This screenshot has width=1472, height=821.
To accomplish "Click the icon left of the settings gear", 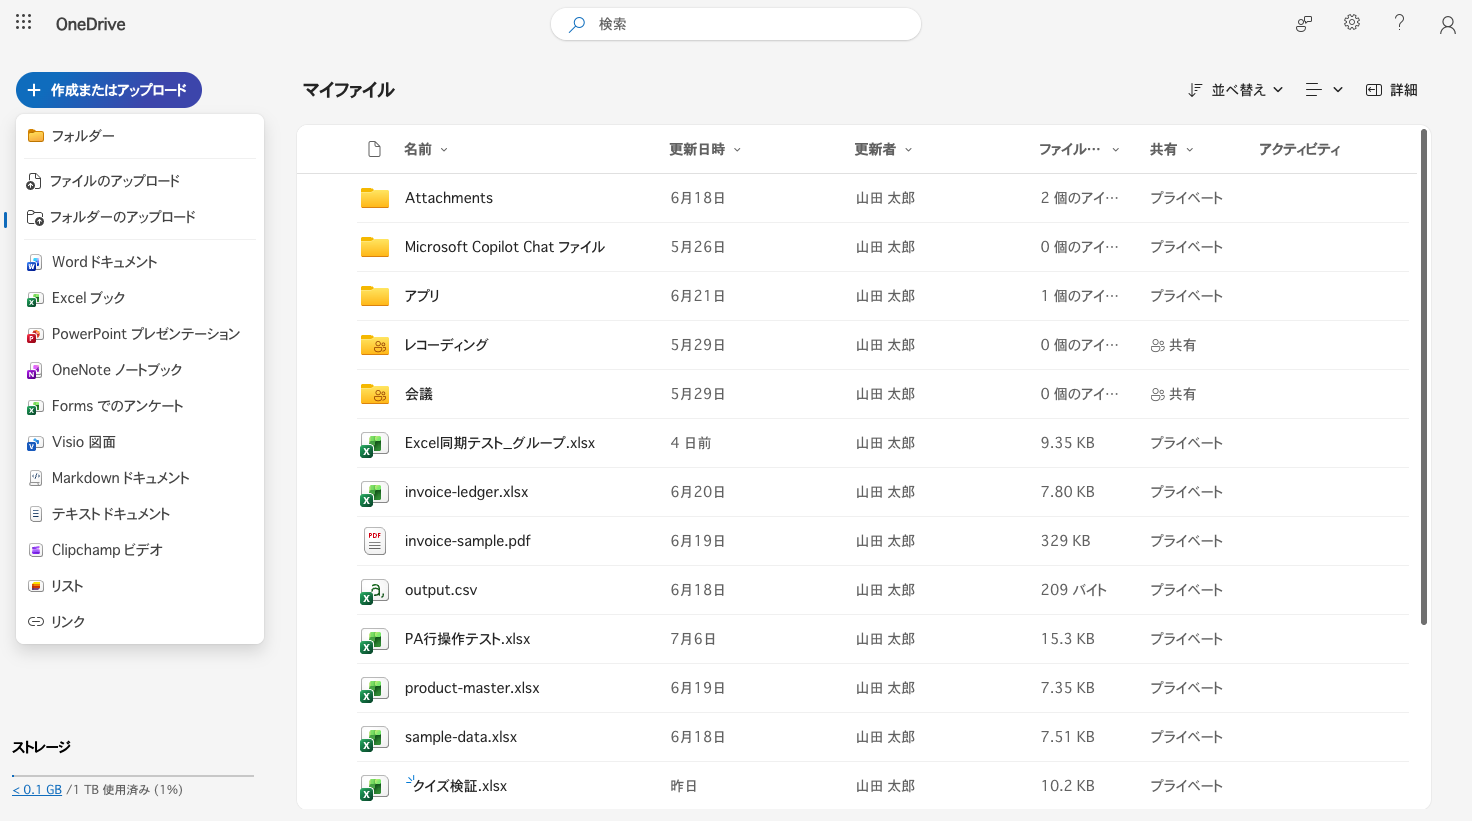I will coord(1304,24).
